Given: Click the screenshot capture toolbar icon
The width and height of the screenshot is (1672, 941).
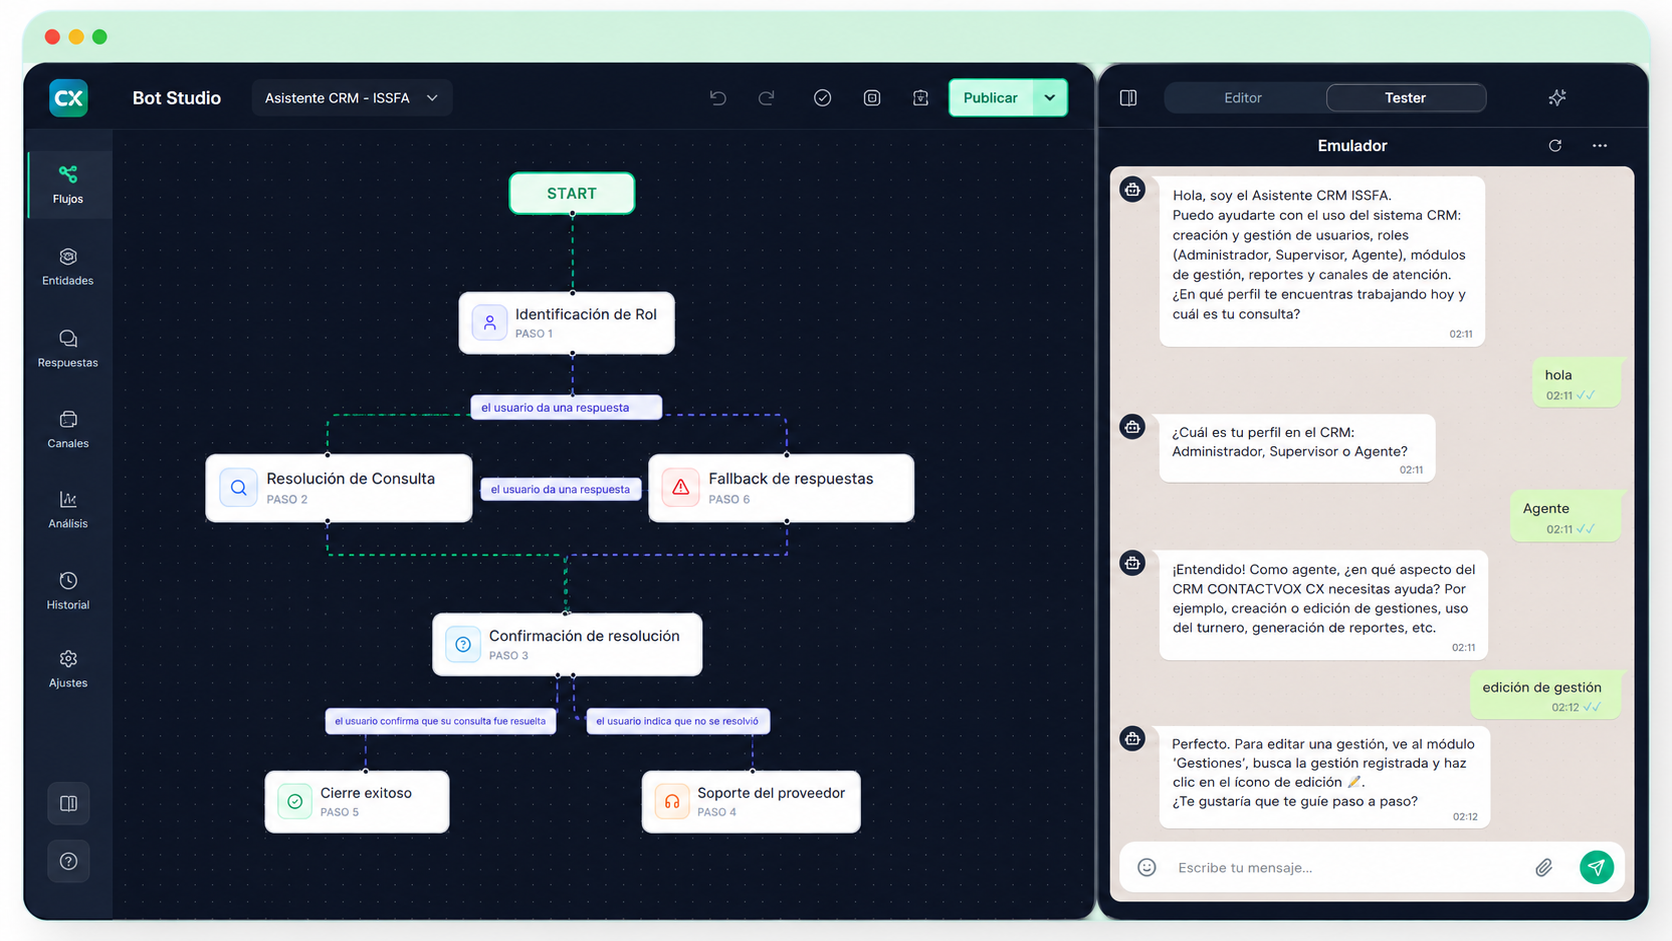Looking at the screenshot, I should (872, 98).
